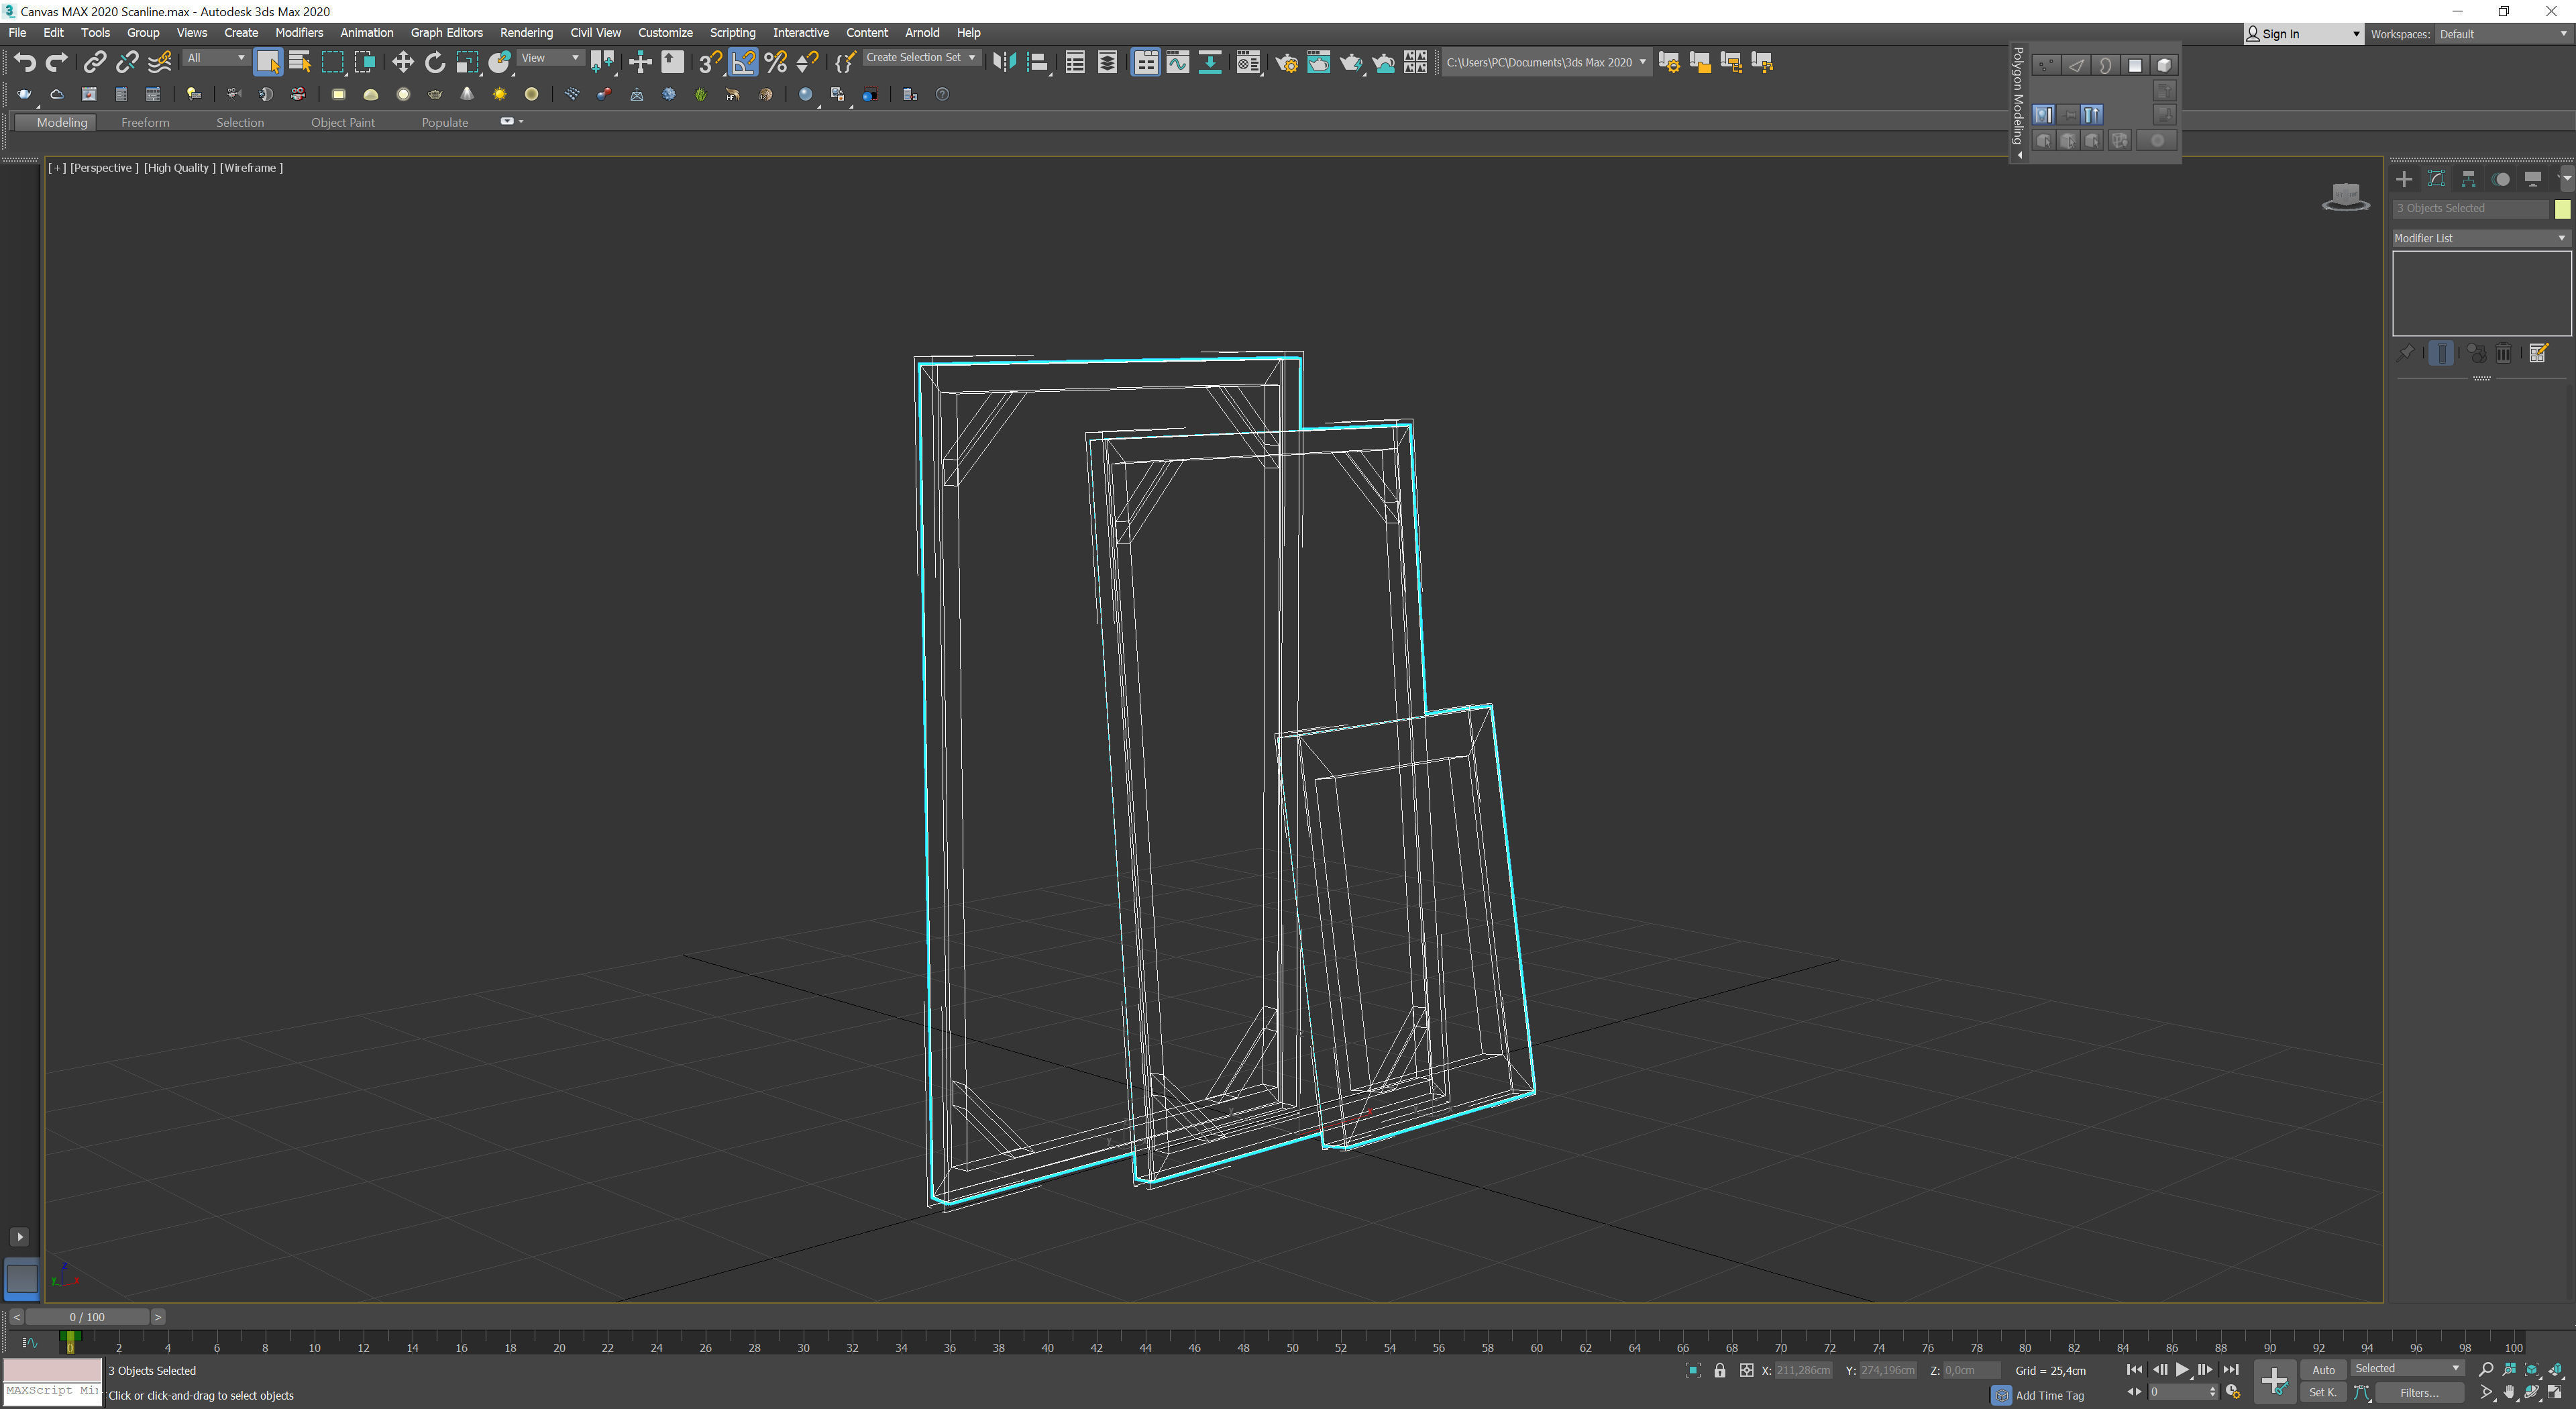
Task: Expand the Modifier List dropdown
Action: coord(2480,238)
